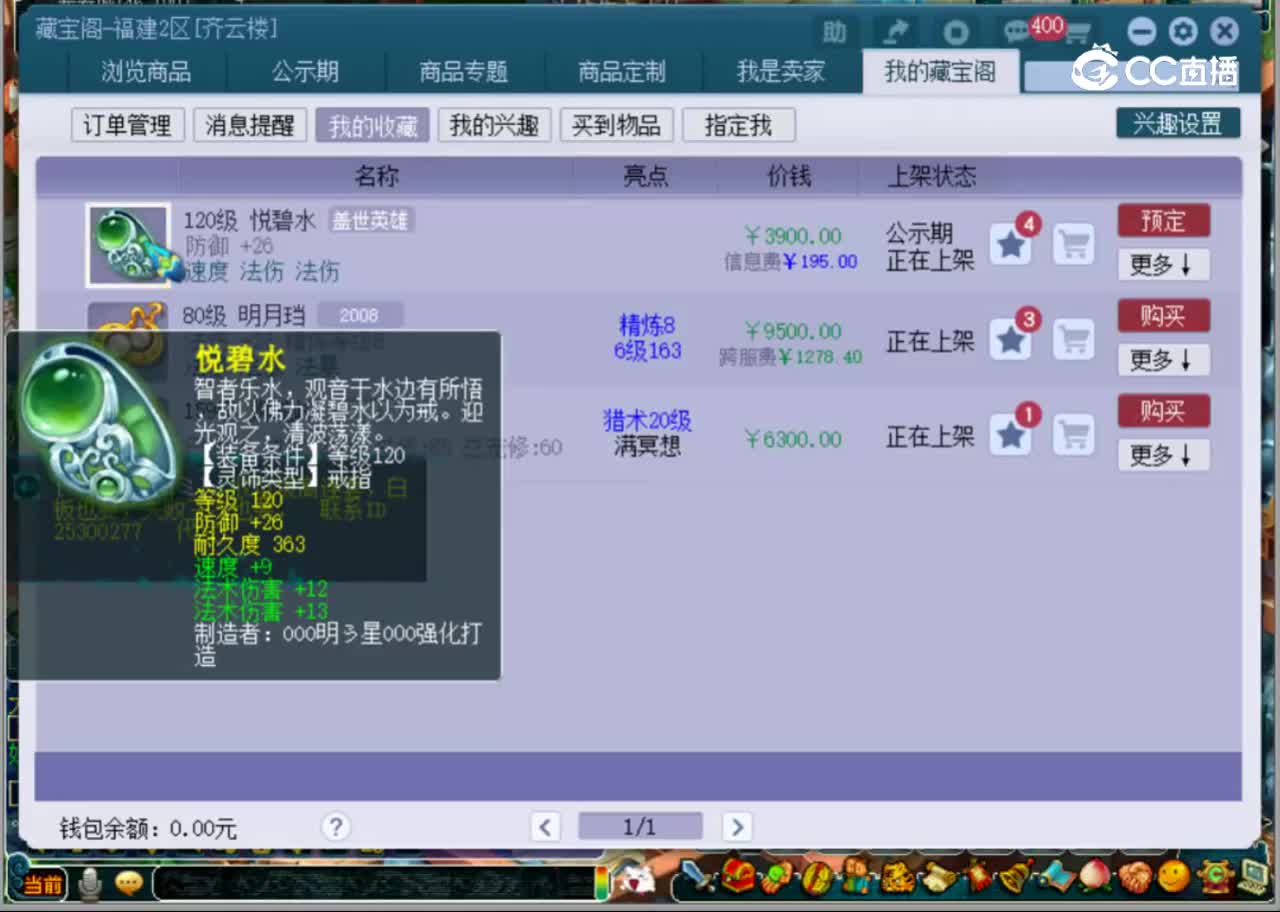
Task: Toggle favorite star on the 明月珰 row
Action: (1011, 340)
